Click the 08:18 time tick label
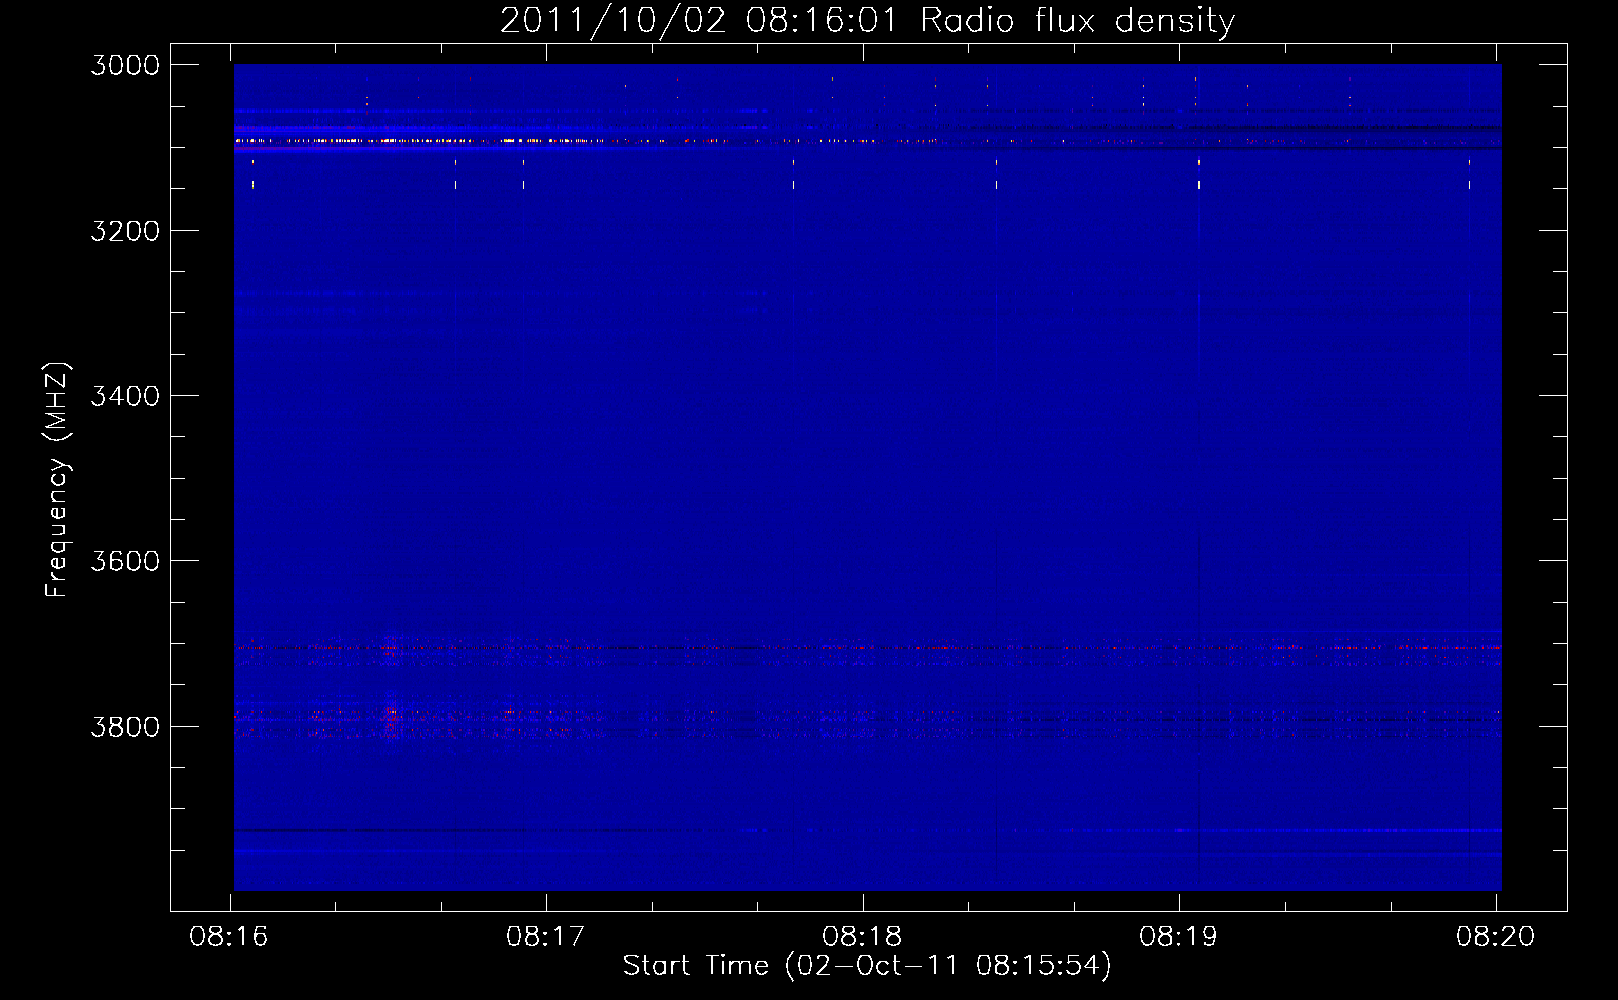Viewport: 1618px width, 1000px height. (862, 937)
